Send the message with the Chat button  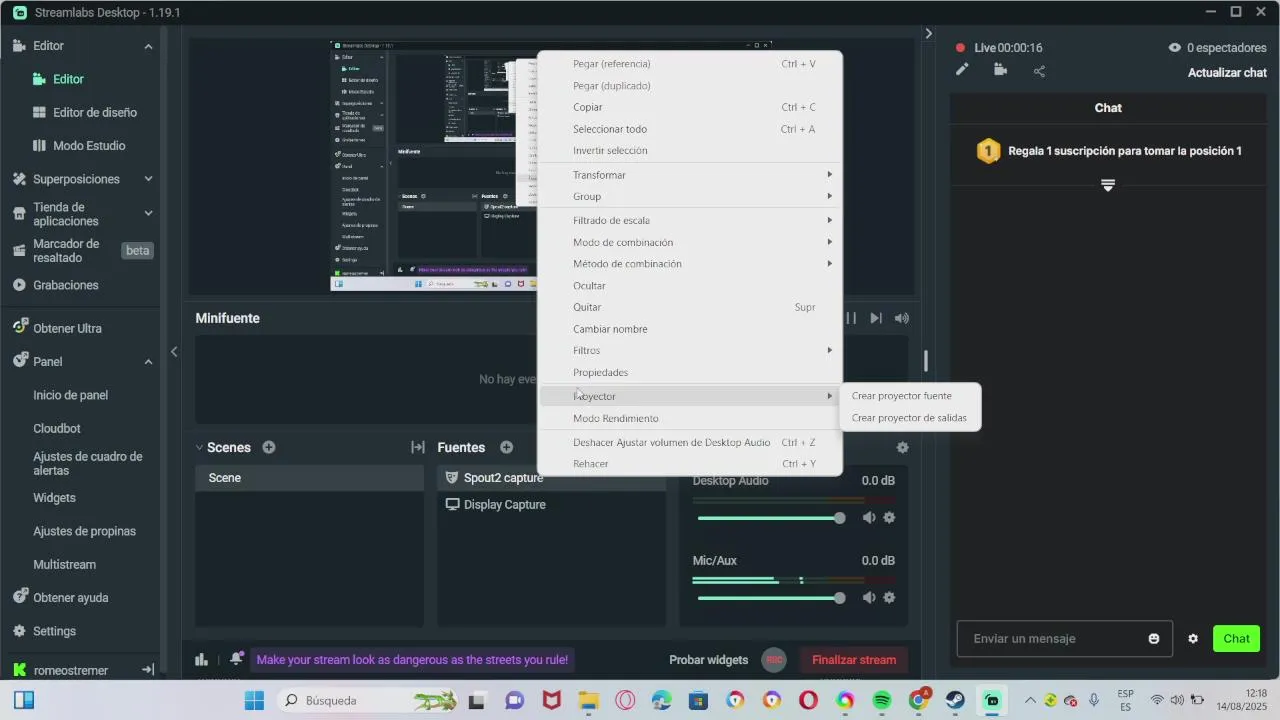pyautogui.click(x=1236, y=639)
